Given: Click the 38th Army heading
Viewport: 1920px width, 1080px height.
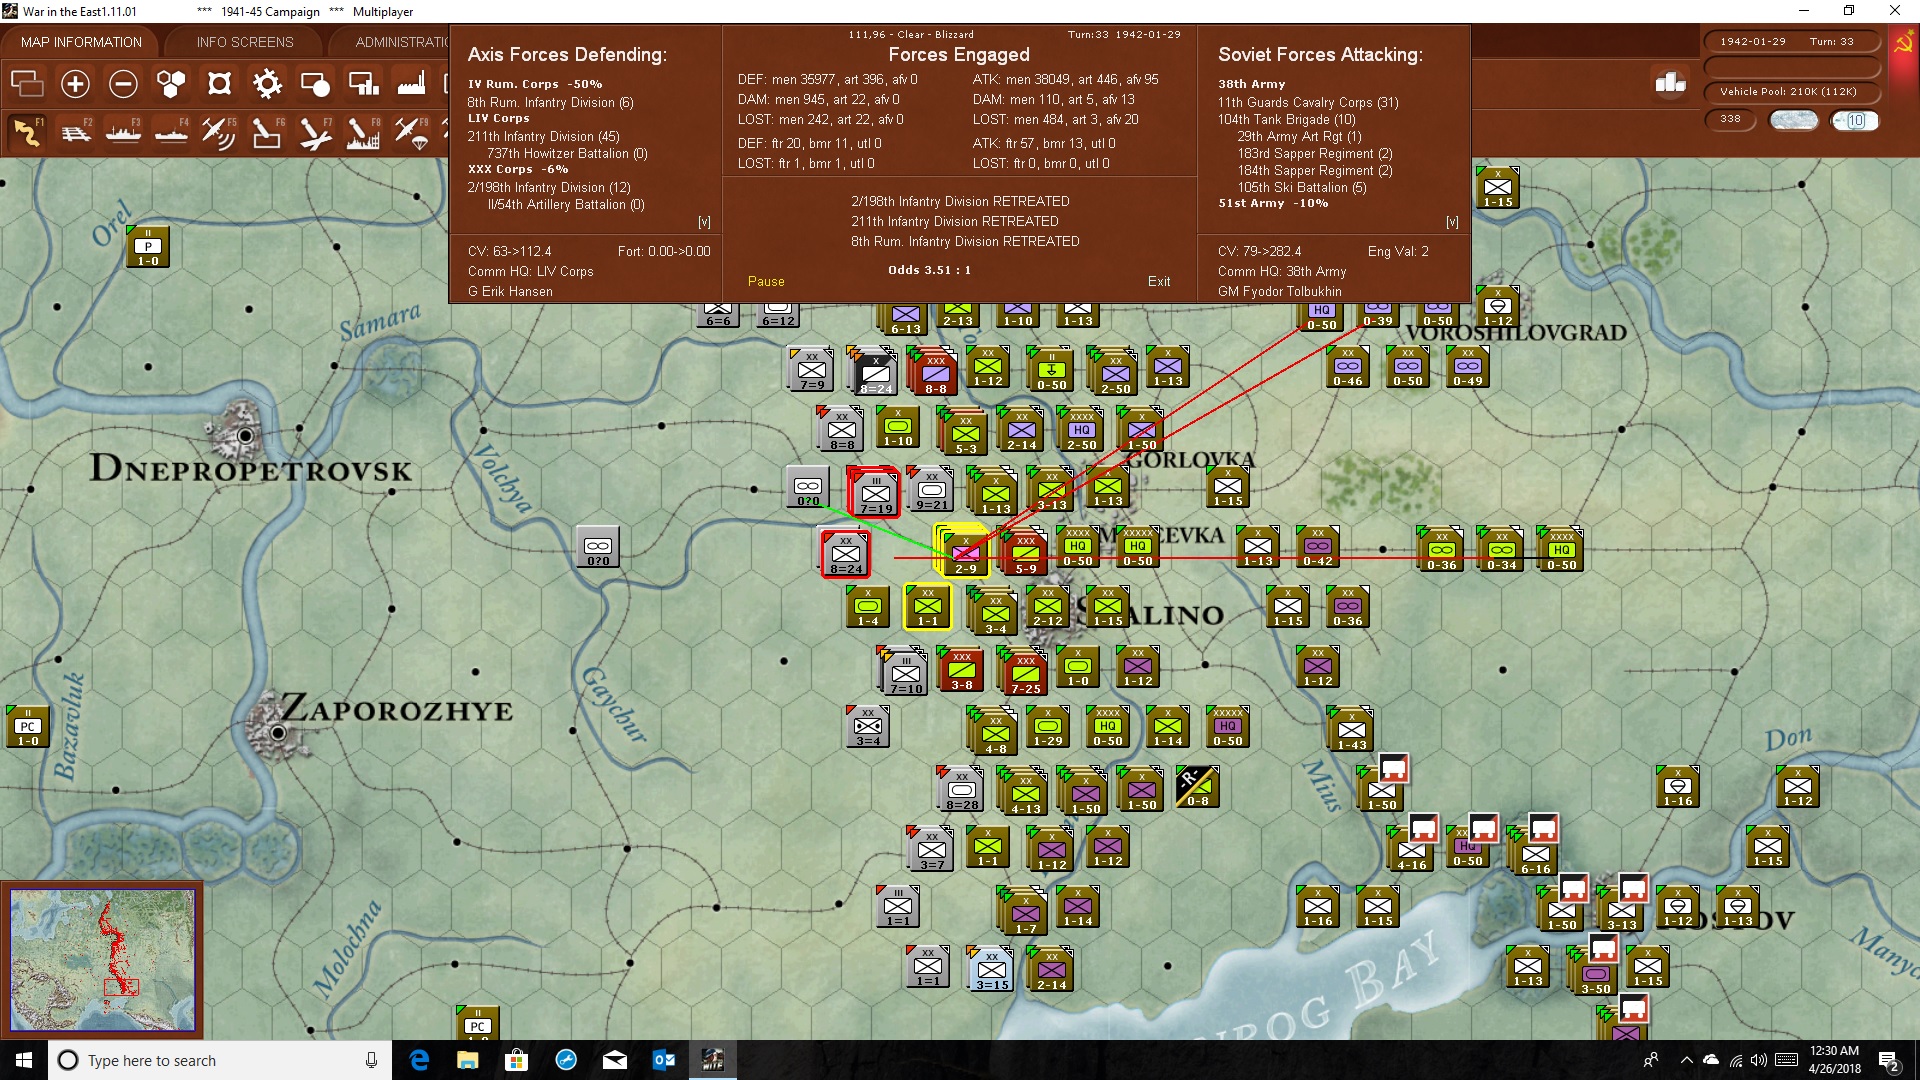Looking at the screenshot, I should 1252,84.
